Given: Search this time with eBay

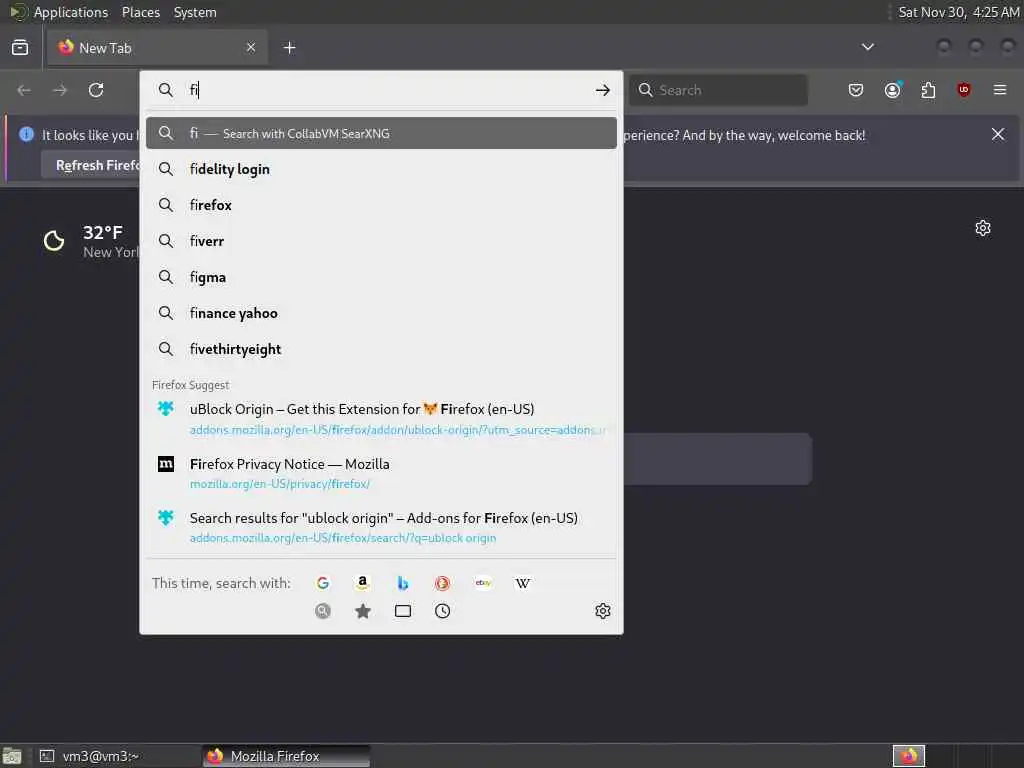Looking at the screenshot, I should click(483, 583).
